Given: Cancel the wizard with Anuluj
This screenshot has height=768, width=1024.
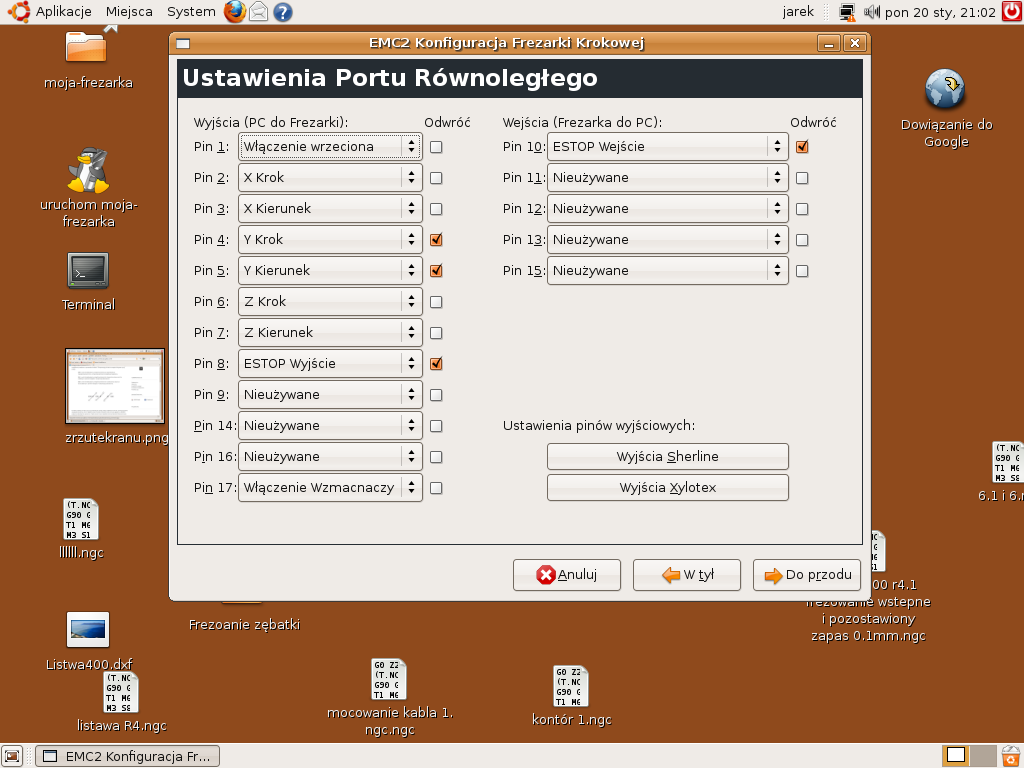Looking at the screenshot, I should 567,575.
